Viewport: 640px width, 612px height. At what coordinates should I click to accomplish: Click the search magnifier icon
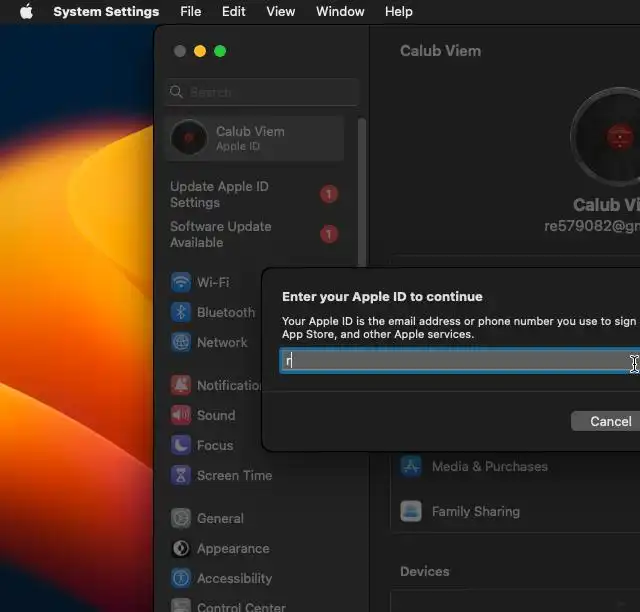[176, 92]
